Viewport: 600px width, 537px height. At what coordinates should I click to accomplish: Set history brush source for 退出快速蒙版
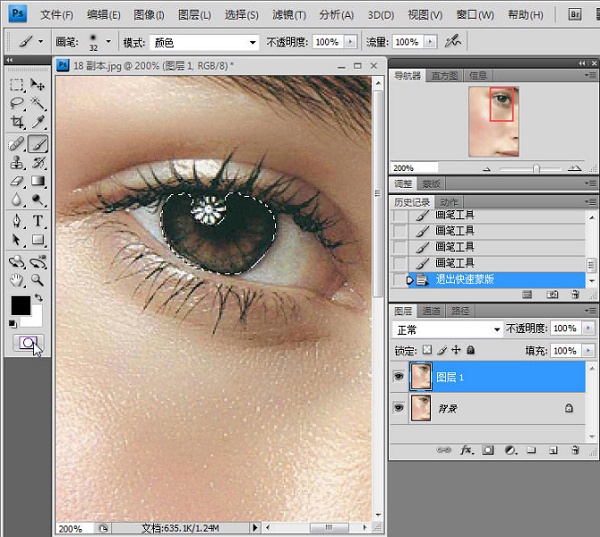[399, 279]
